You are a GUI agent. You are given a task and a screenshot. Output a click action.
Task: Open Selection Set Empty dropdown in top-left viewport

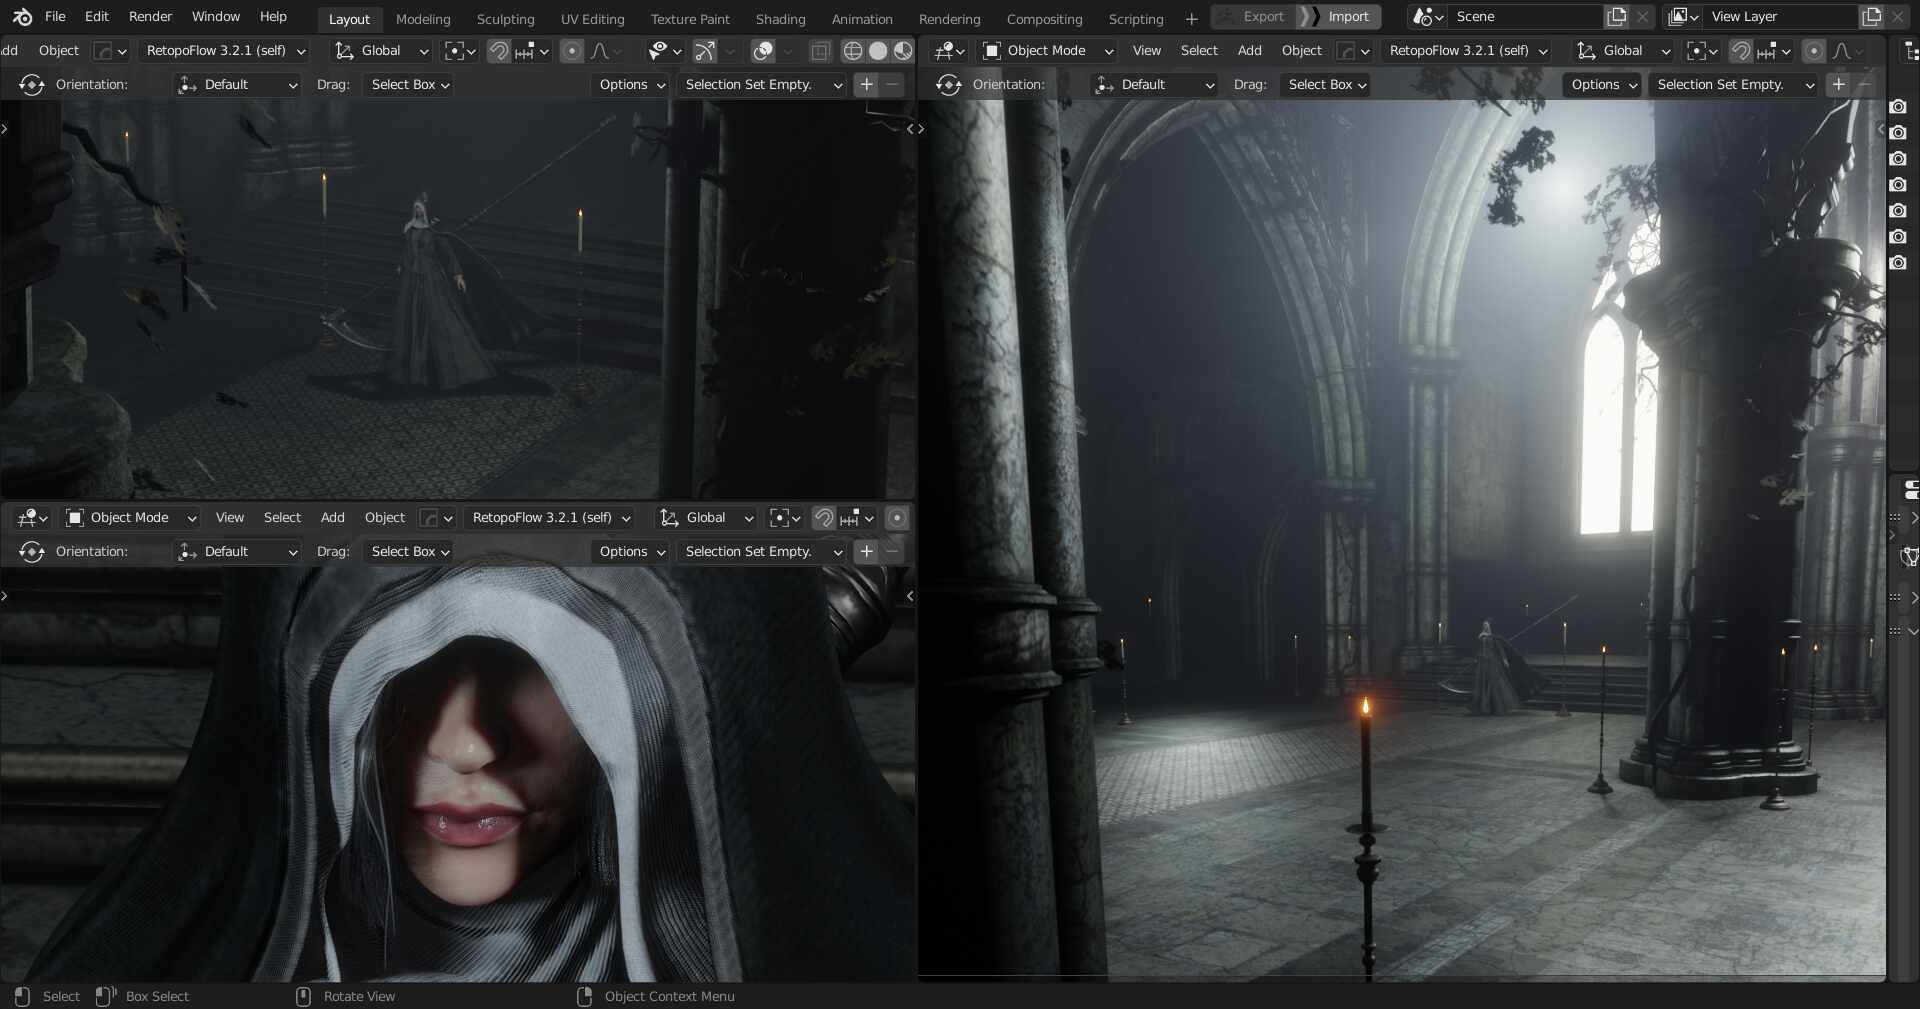[762, 85]
